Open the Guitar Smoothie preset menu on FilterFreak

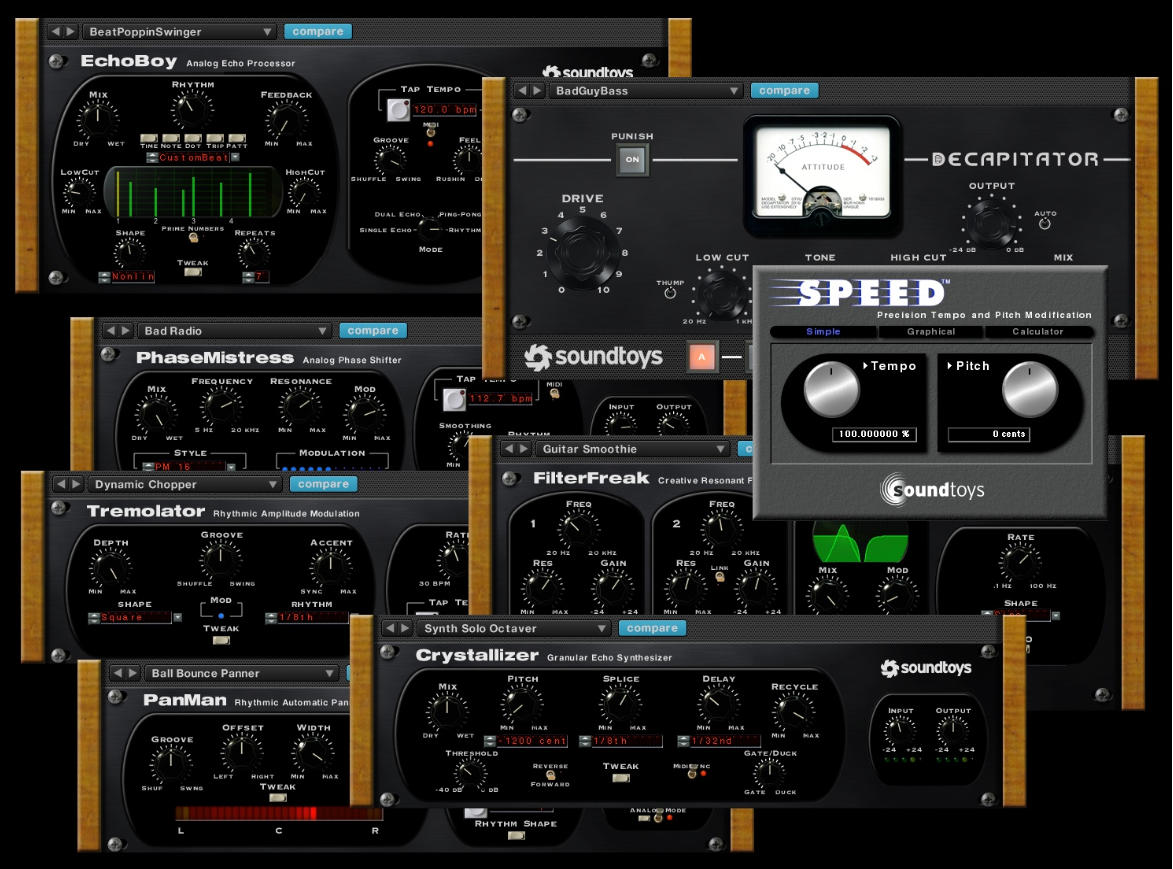[630, 448]
